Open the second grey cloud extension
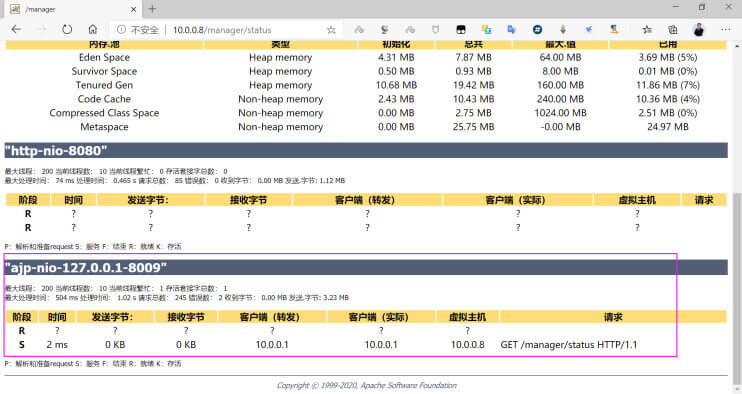This screenshot has width=742, height=394. point(410,30)
